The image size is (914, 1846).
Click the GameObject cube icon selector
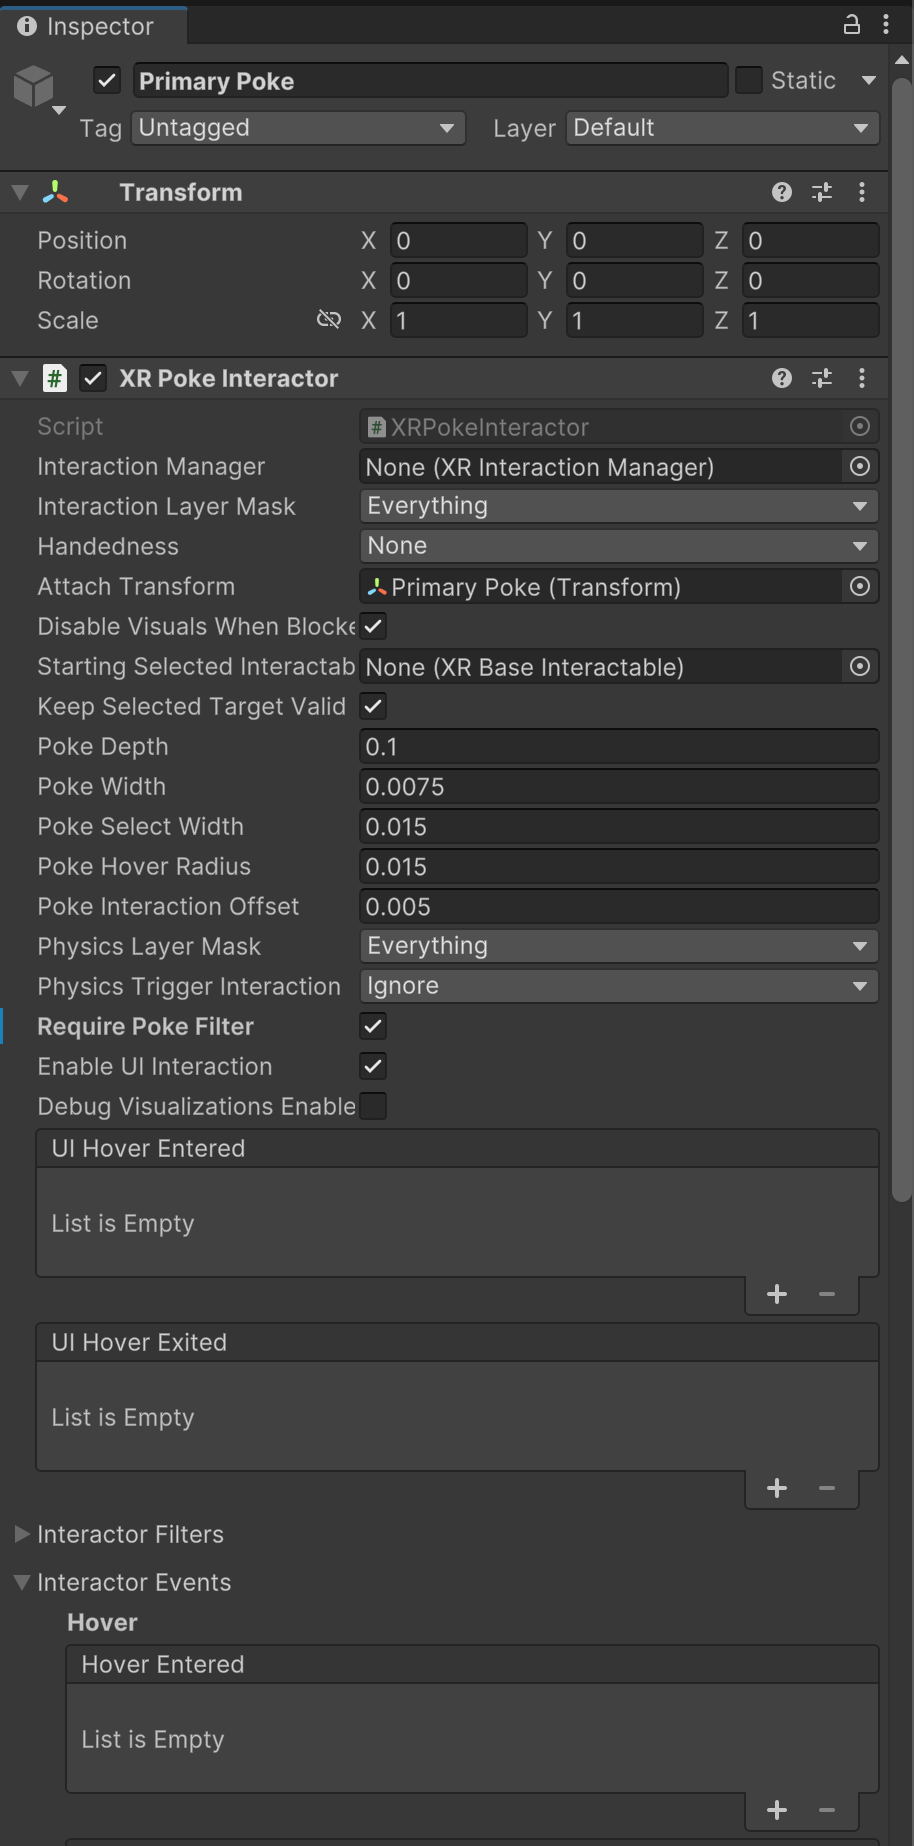click(x=36, y=88)
